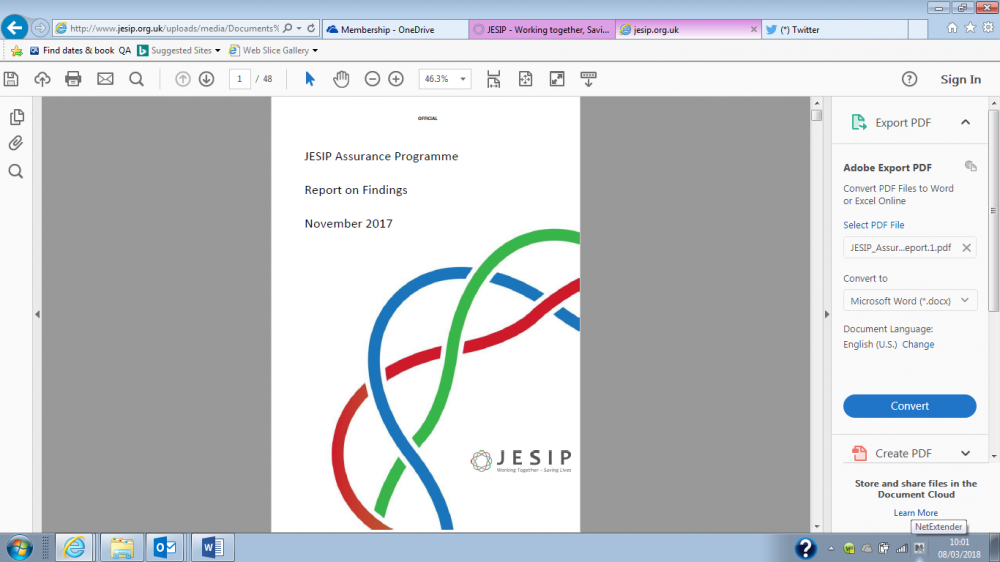Click the read mode toolbar icon
Image resolution: width=1000 pixels, height=562 pixels.
[589, 79]
